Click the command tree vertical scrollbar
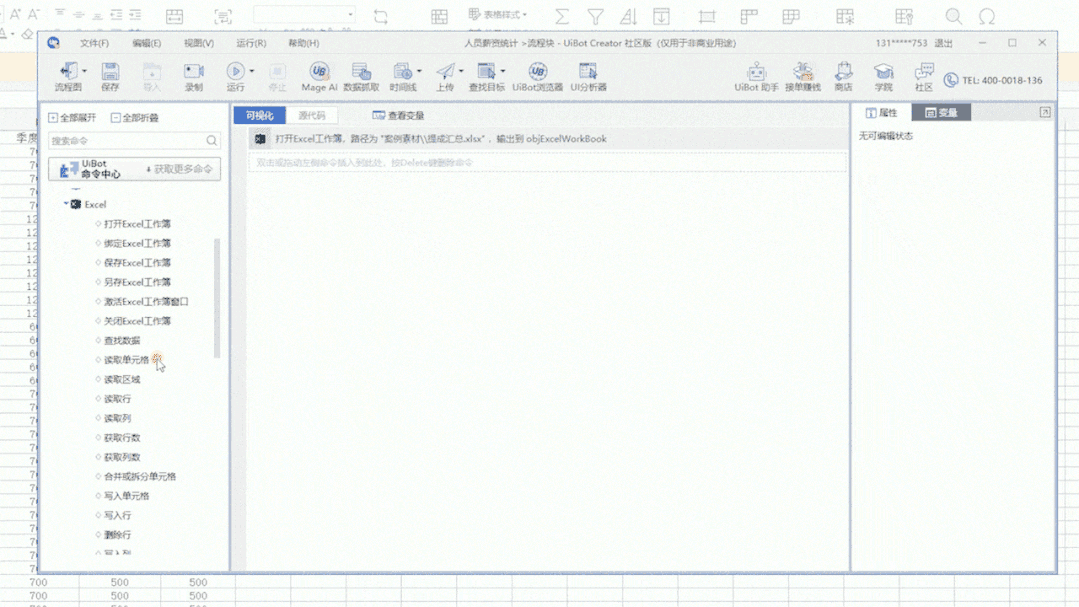 click(217, 297)
